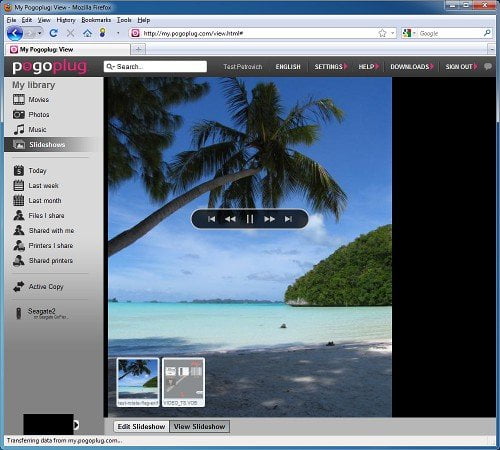
Task: Click the Edit Slideshow button
Action: tap(141, 427)
